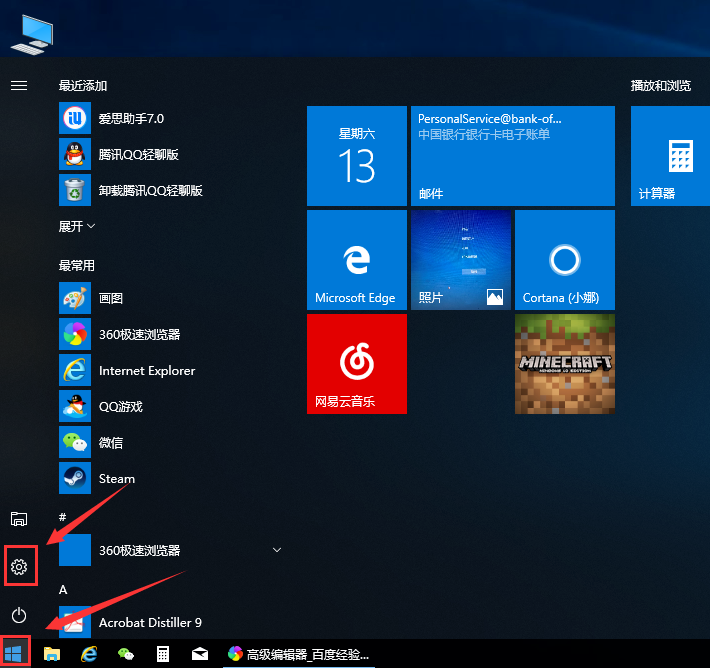
Task: Open 微信 from most used list
Action: [x=110, y=443]
